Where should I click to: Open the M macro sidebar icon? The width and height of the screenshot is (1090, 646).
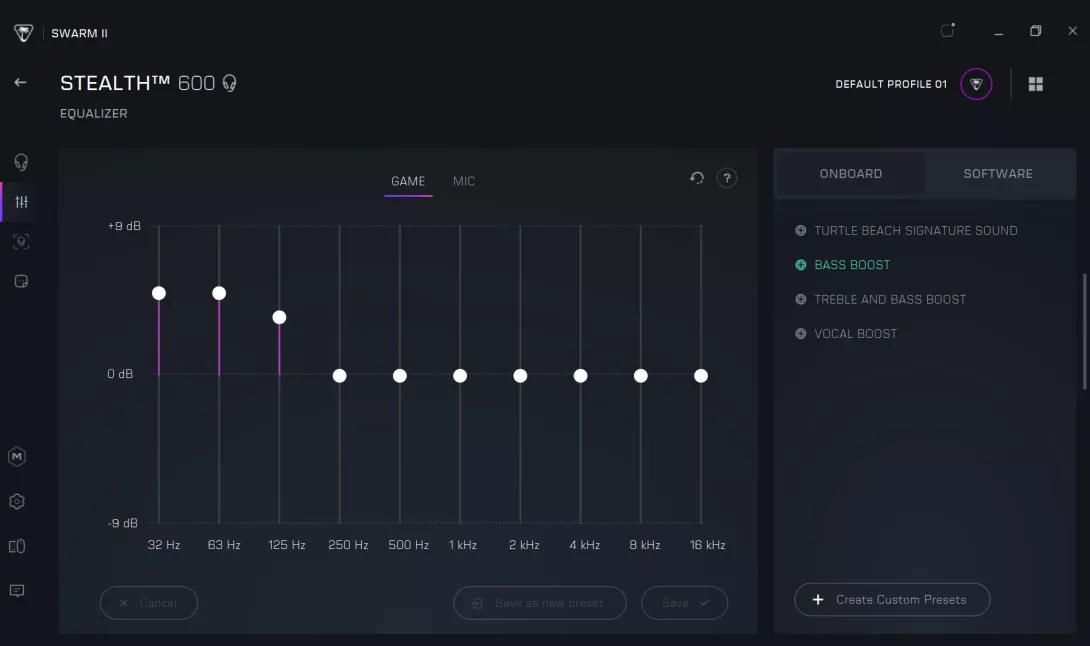[x=17, y=456]
